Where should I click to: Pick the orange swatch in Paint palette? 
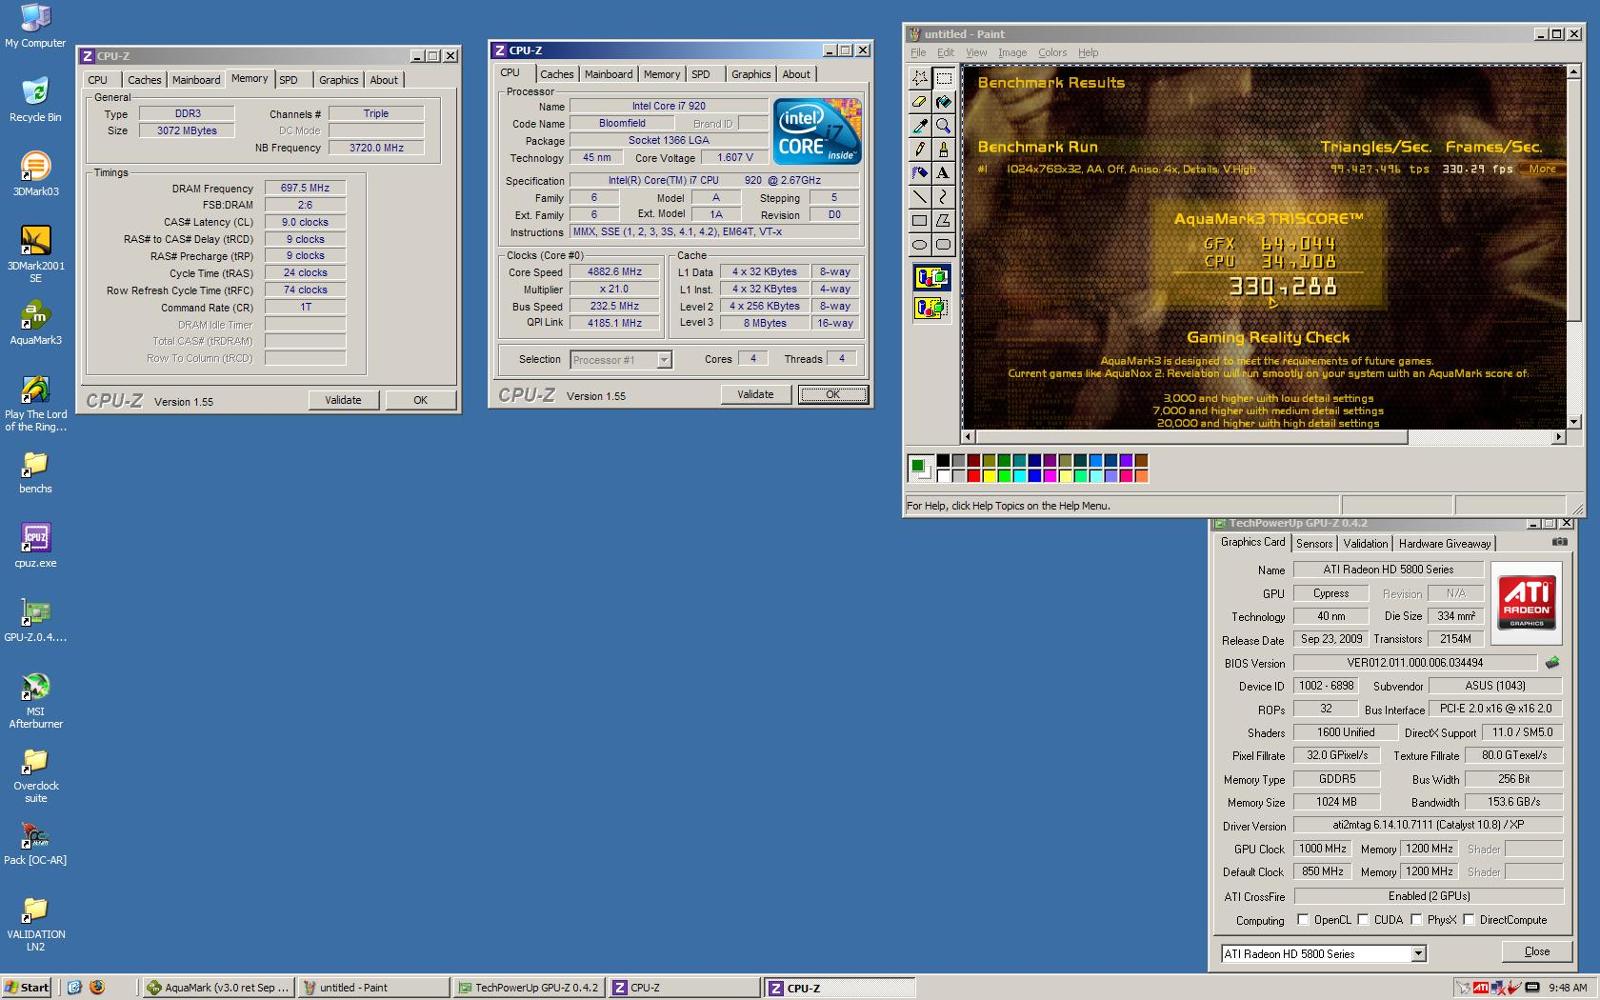(1141, 476)
